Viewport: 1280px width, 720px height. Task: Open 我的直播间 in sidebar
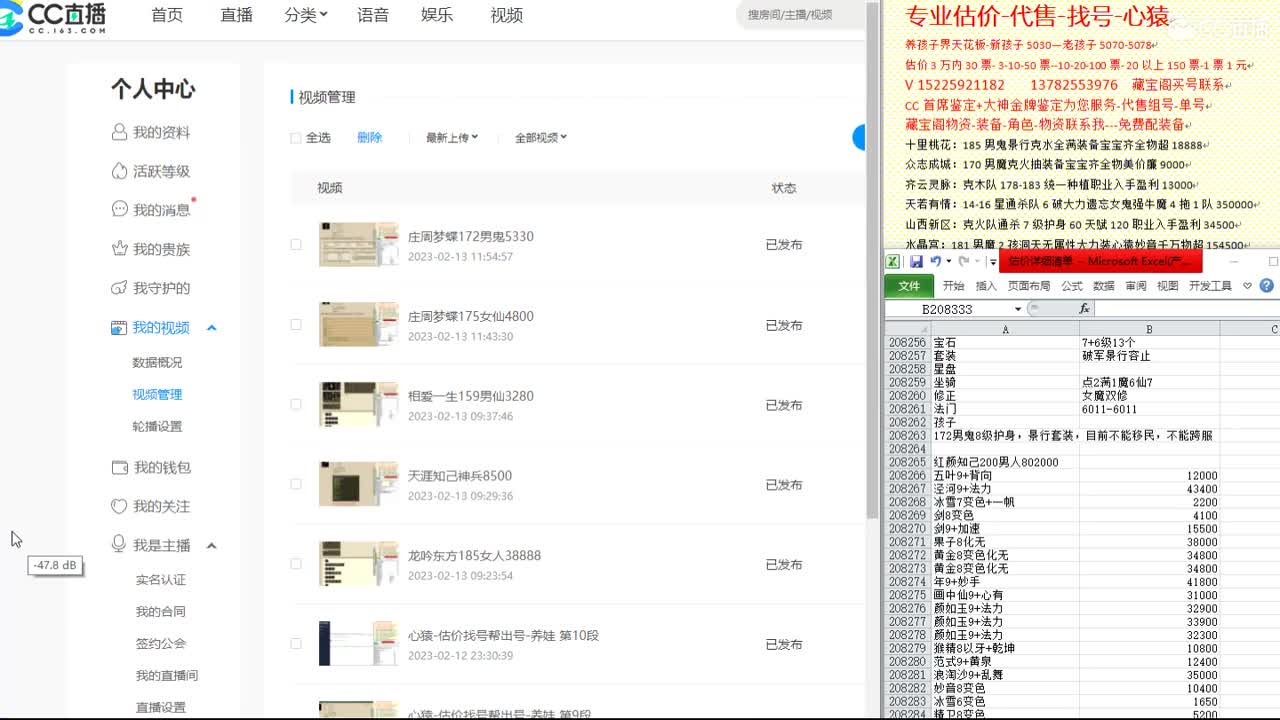[167, 675]
